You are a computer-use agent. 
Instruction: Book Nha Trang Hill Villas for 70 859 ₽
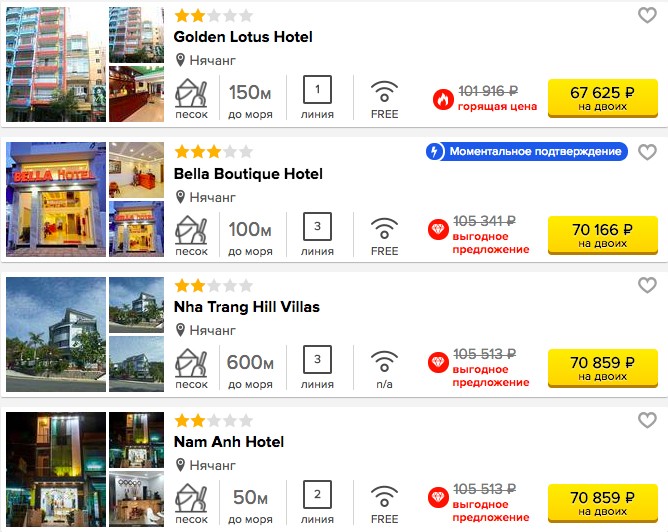tap(602, 368)
